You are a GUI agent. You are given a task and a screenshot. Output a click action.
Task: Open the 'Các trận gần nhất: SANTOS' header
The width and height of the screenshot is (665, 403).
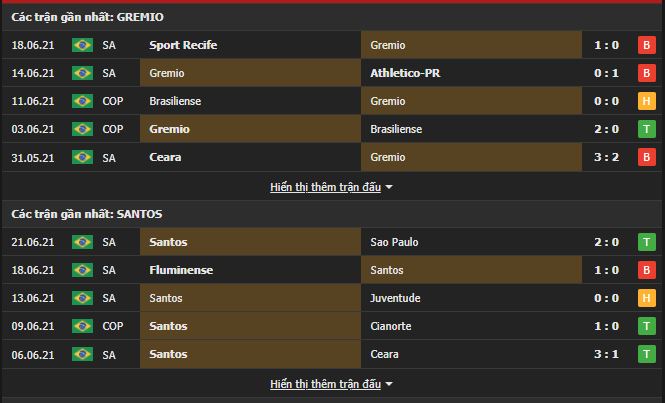pyautogui.click(x=87, y=214)
